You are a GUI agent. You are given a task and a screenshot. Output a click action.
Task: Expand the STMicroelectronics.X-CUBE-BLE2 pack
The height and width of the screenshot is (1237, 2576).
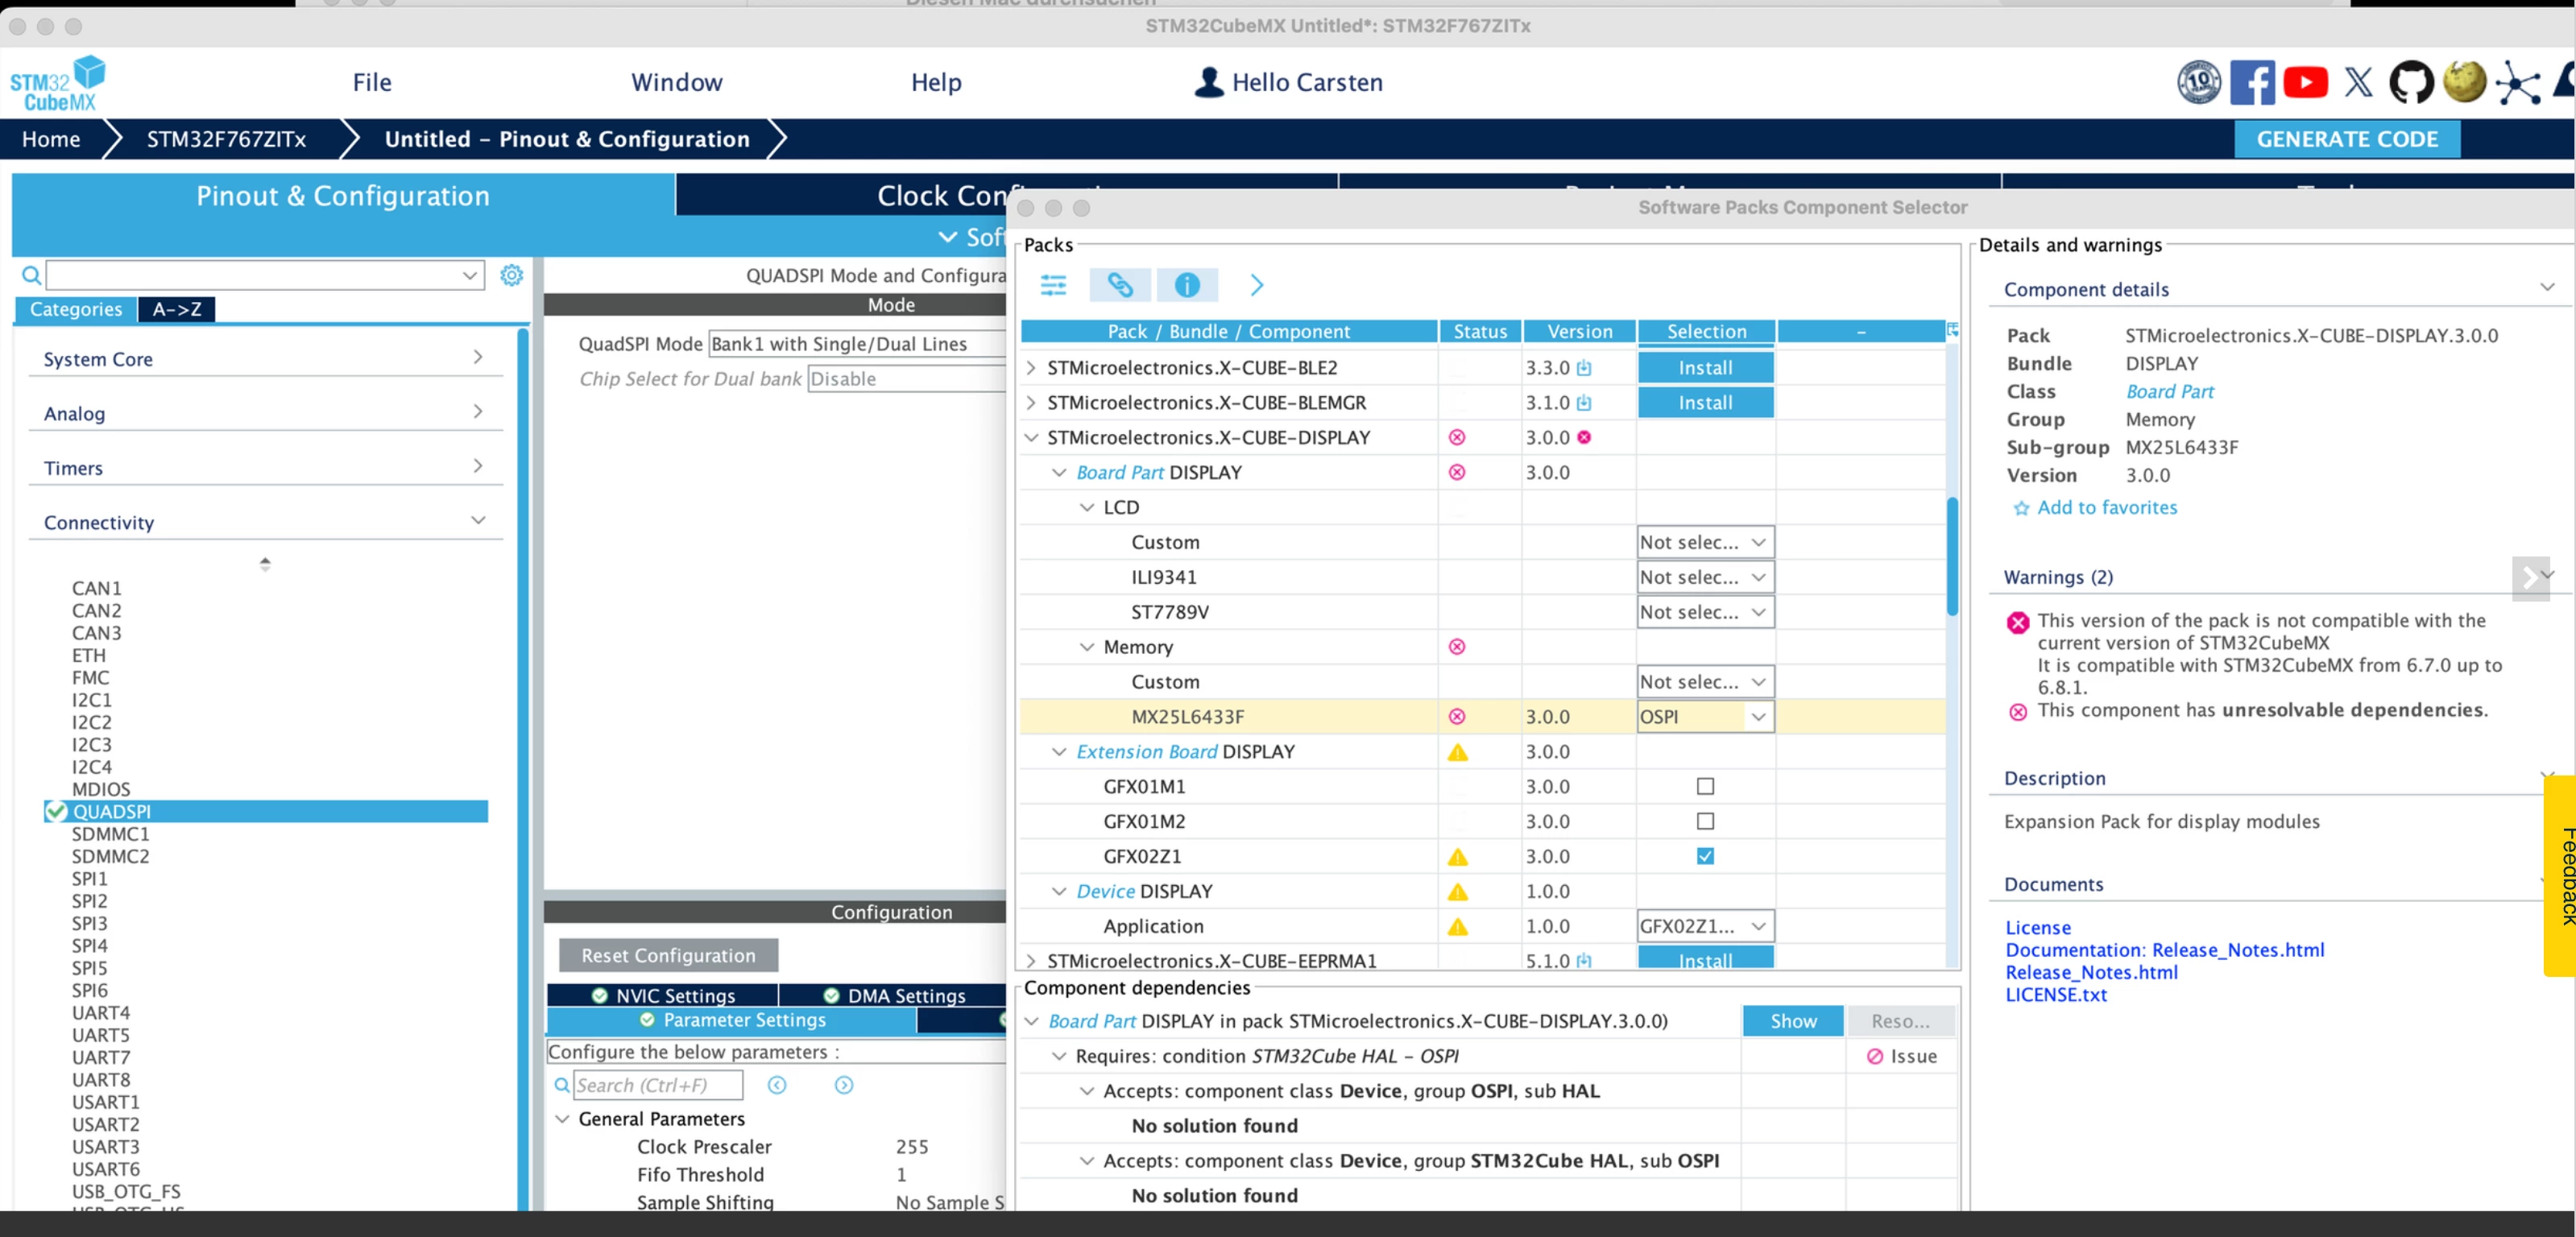[1030, 368]
